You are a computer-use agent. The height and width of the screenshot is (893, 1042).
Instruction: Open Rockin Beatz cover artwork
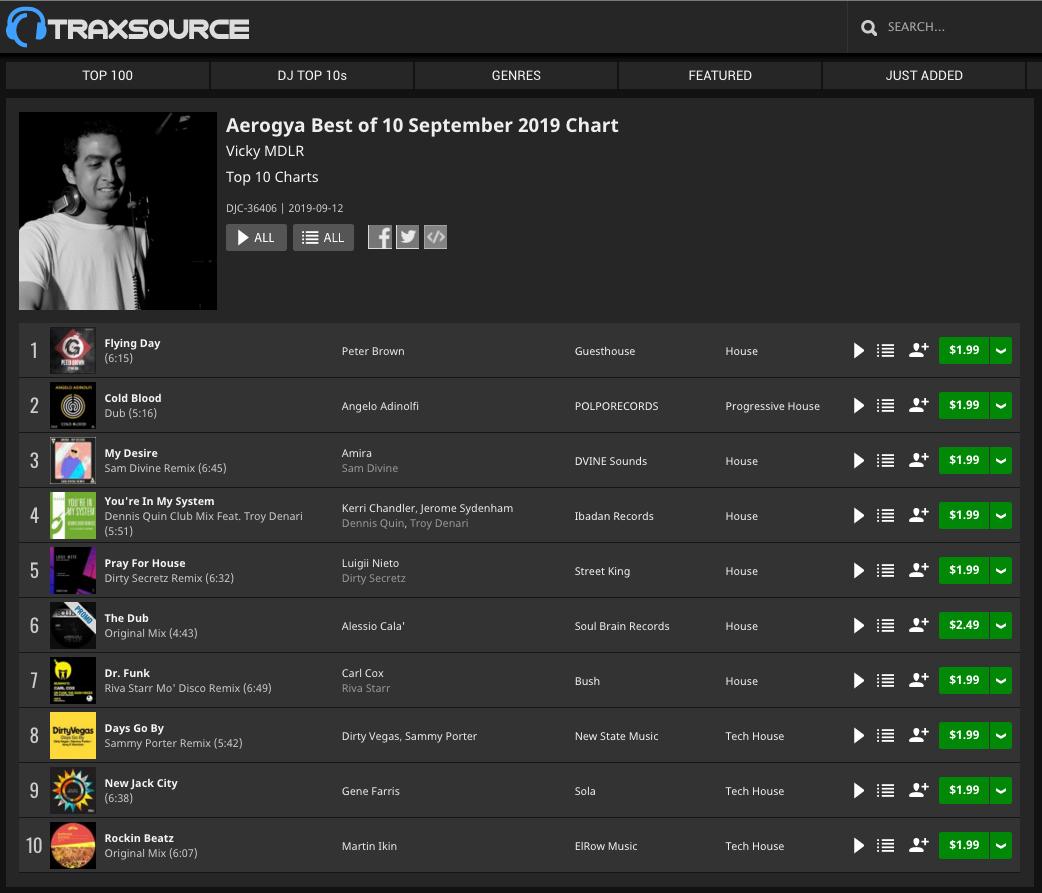(73, 846)
